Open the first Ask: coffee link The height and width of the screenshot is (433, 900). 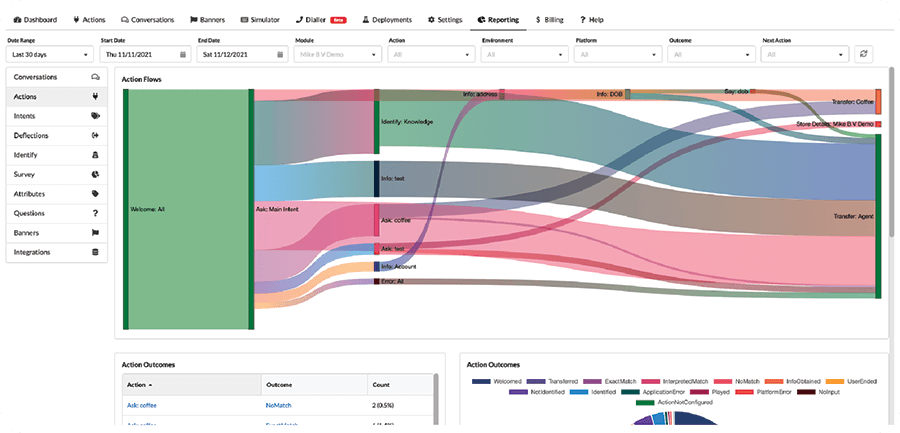tap(141, 405)
